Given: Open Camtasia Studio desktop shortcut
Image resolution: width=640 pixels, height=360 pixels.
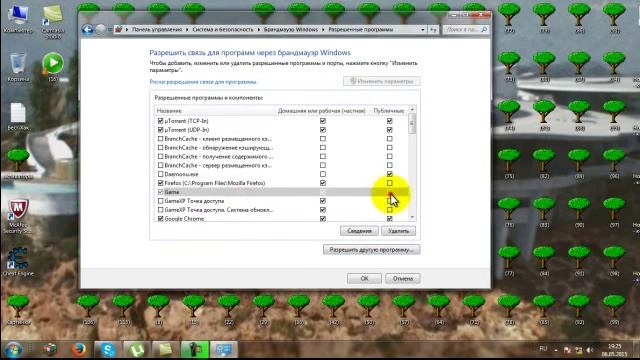Looking at the screenshot, I should pyautogui.click(x=53, y=21).
